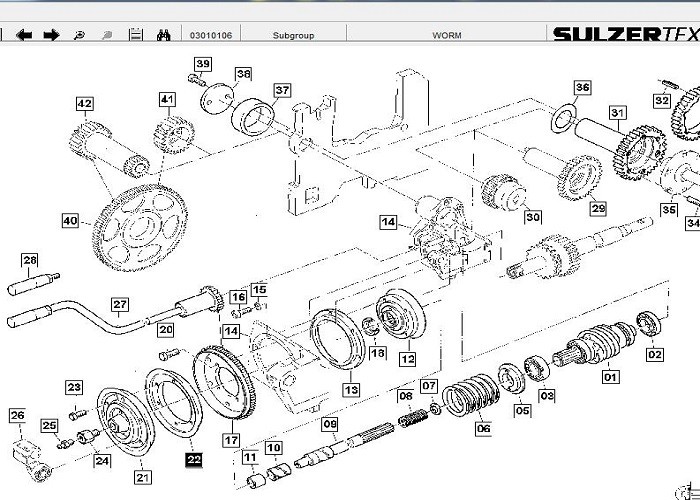Select part callout 24
This screenshot has height=500, width=700.
click(102, 460)
